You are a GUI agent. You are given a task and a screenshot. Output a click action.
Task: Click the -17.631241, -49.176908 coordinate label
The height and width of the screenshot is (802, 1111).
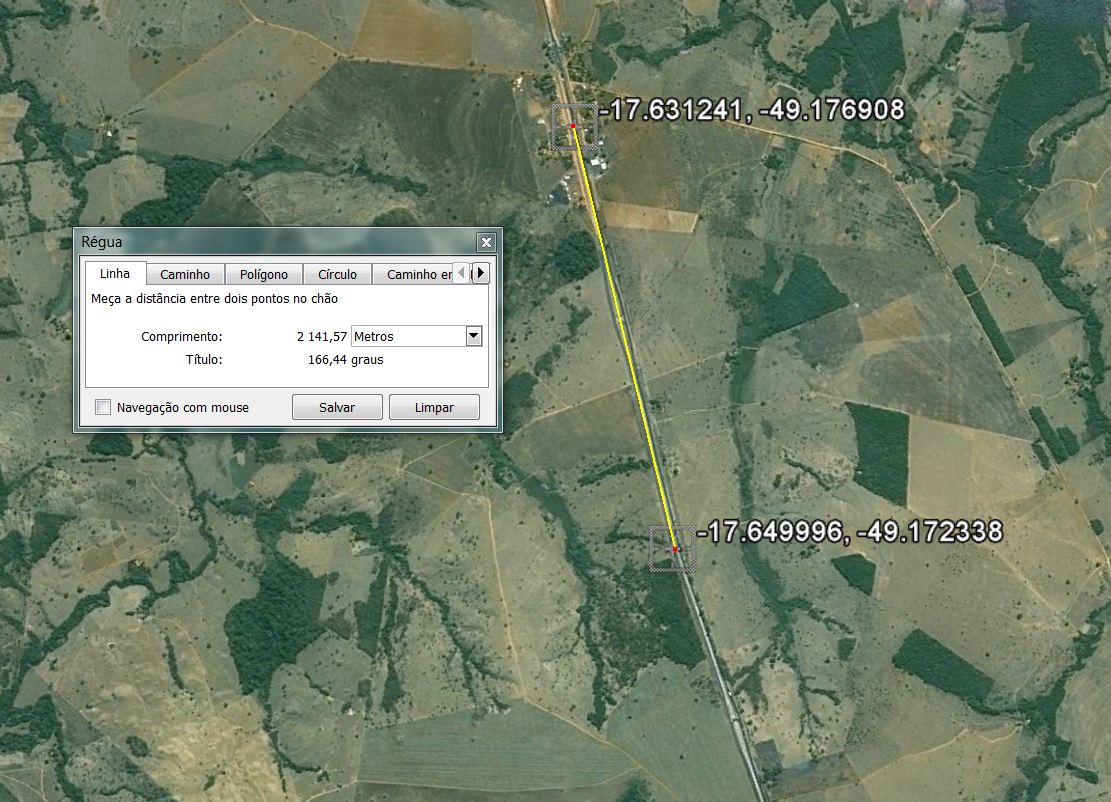click(x=752, y=110)
